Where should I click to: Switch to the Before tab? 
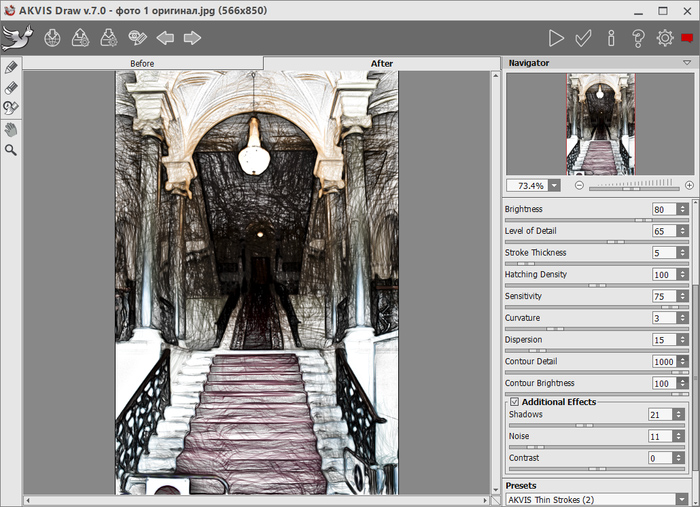143,63
